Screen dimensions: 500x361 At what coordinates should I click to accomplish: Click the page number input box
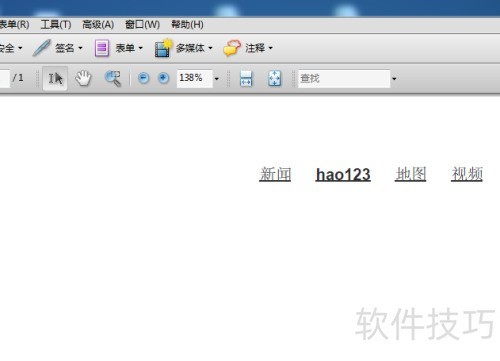pos(4,79)
